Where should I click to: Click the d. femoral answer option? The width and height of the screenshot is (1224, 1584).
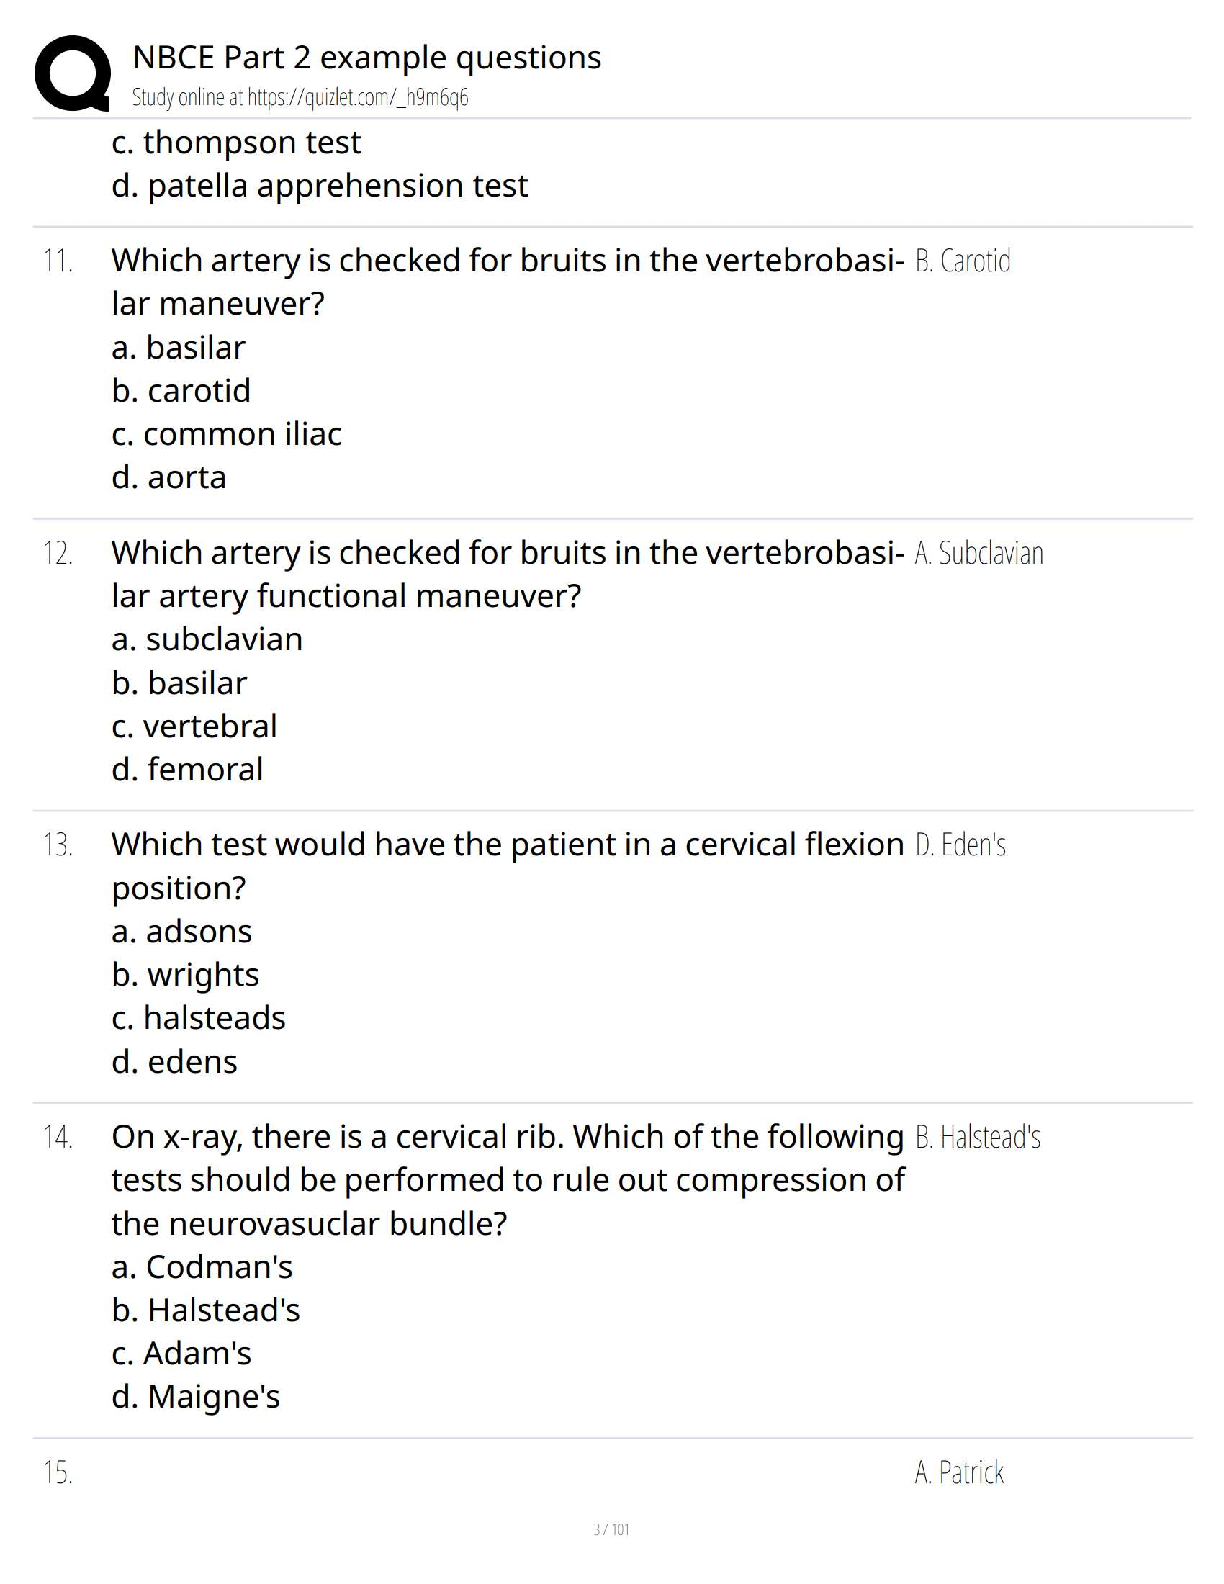(x=187, y=770)
